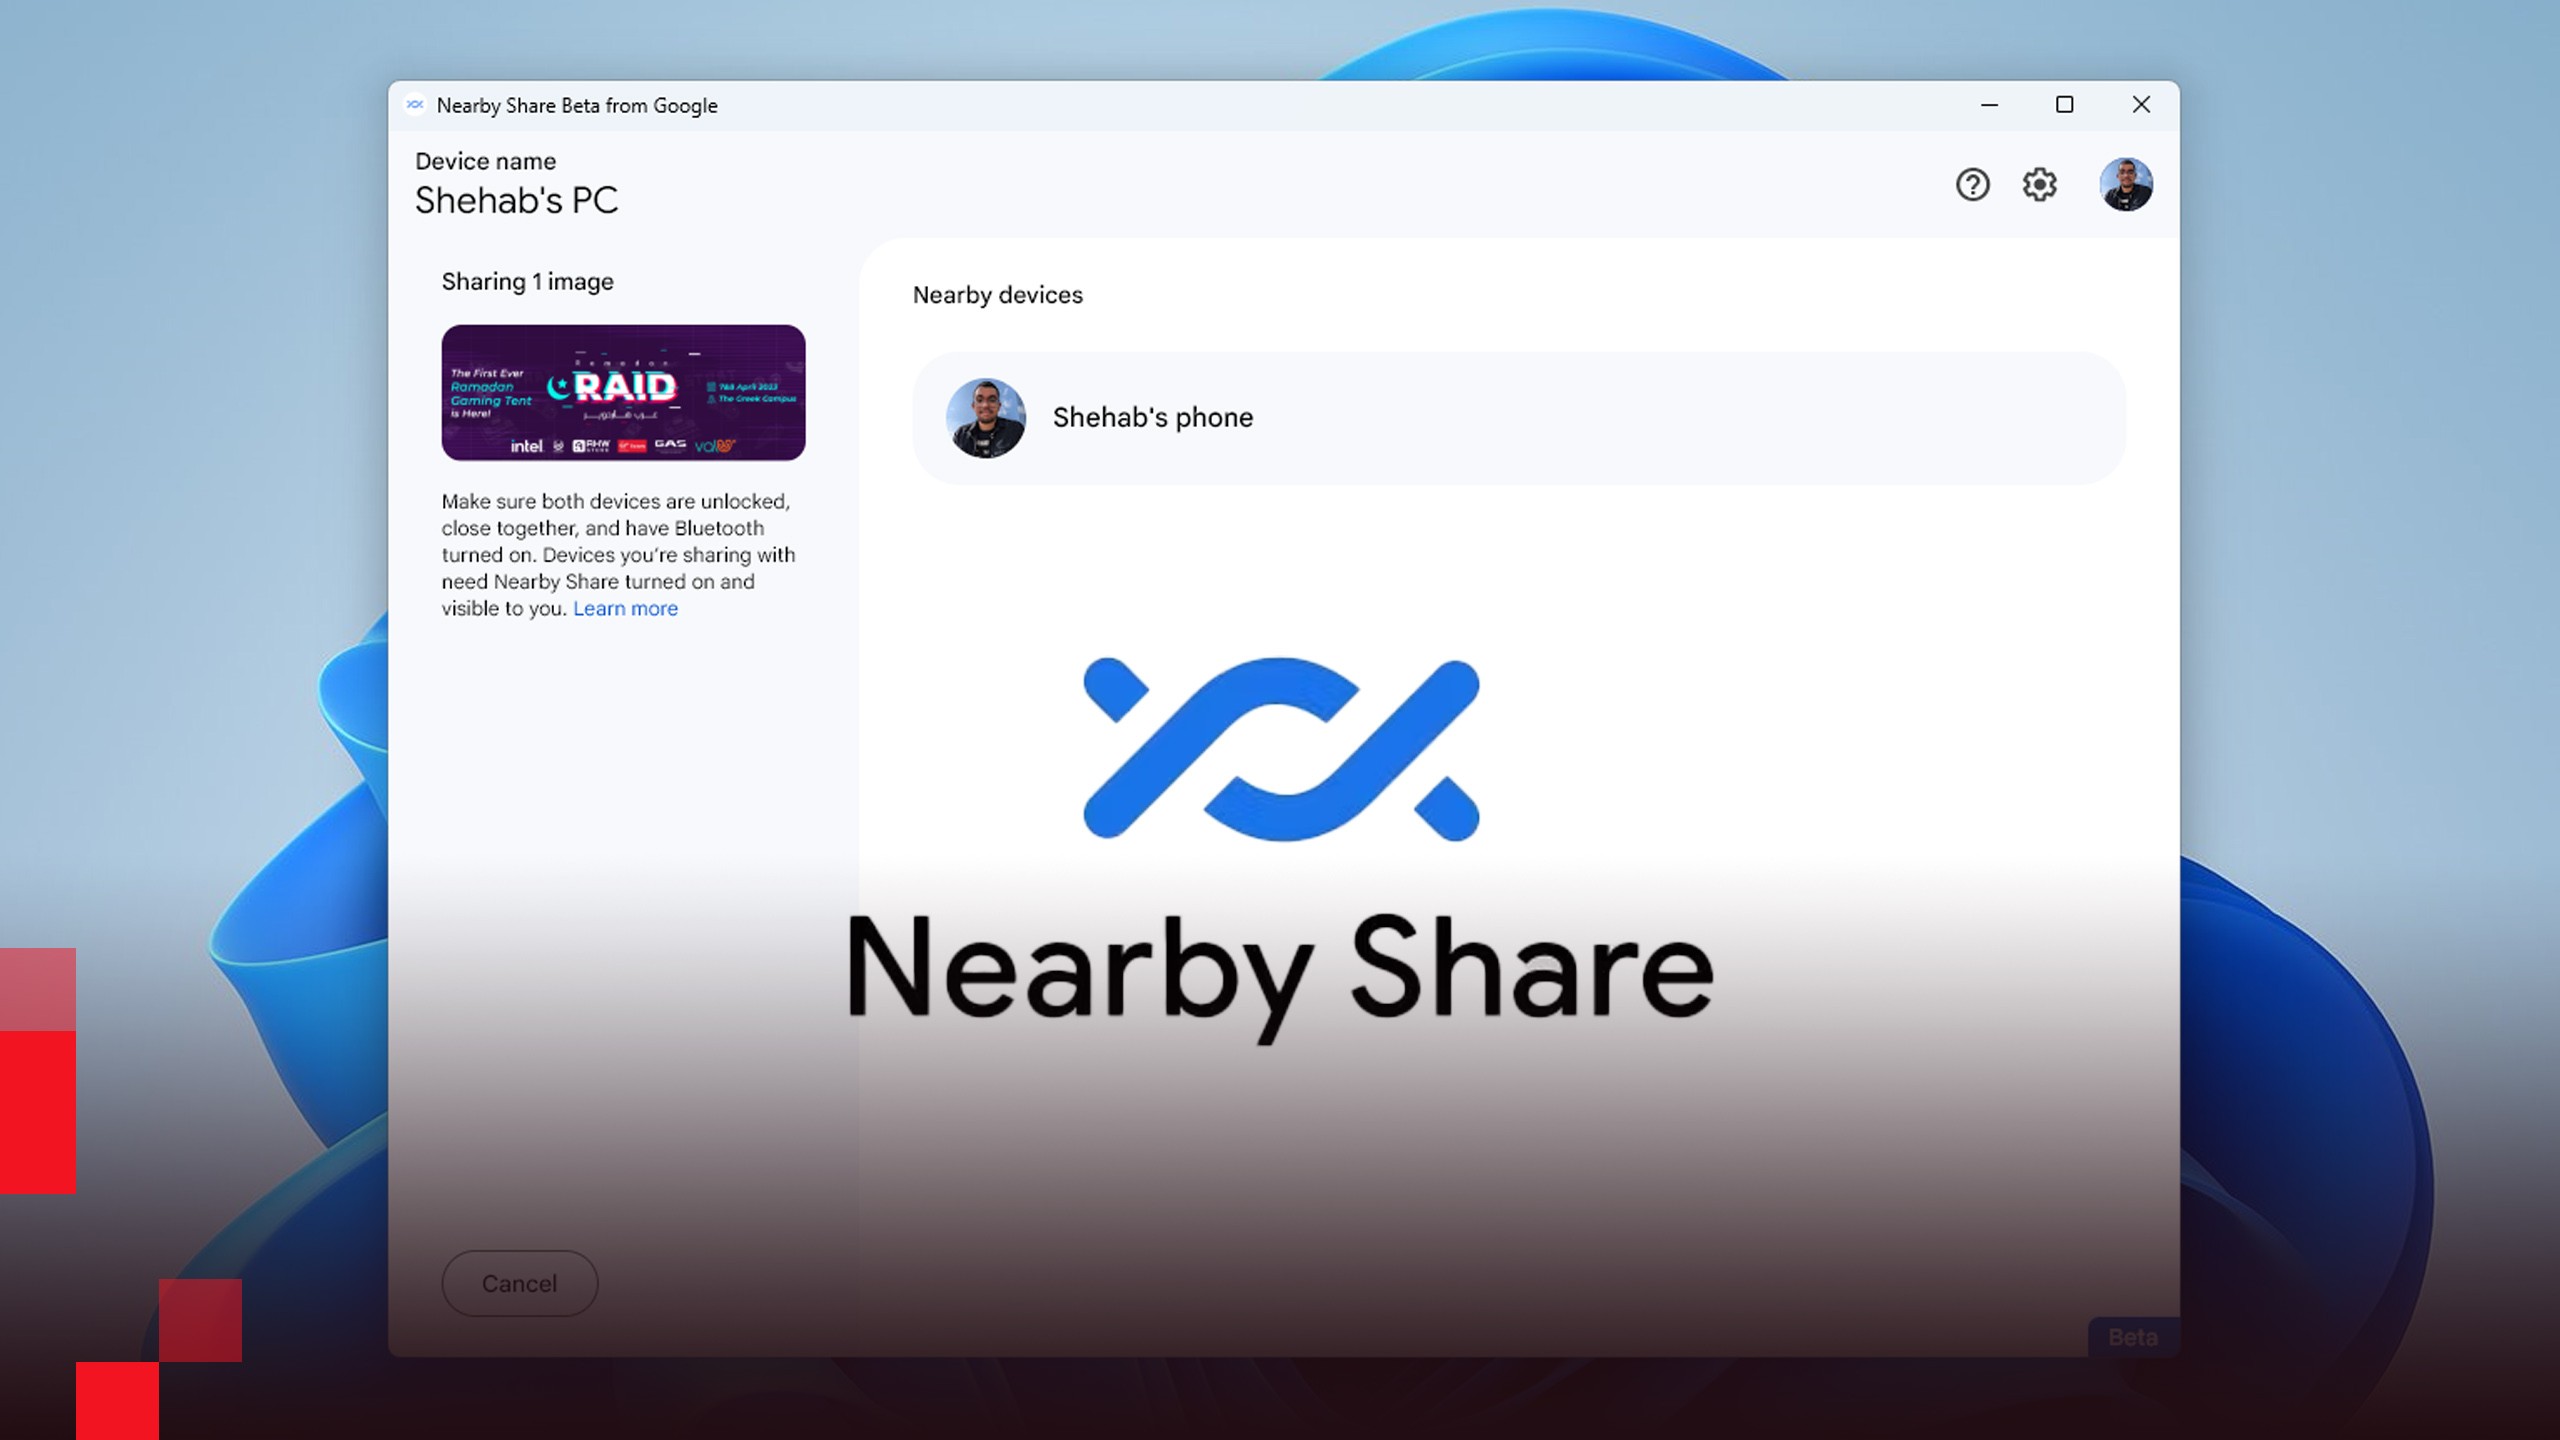
Task: Click the large blue Nearby Share logo
Action: (x=1281, y=749)
